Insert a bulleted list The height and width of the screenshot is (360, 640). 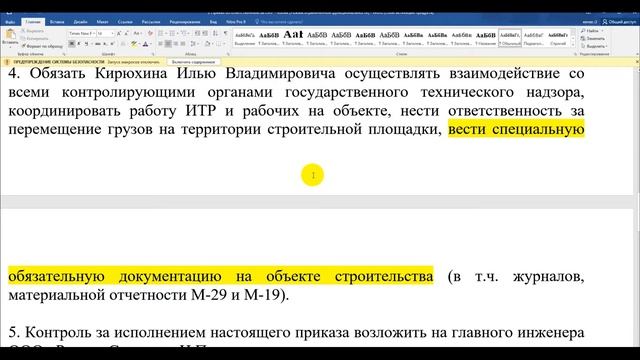point(161,33)
